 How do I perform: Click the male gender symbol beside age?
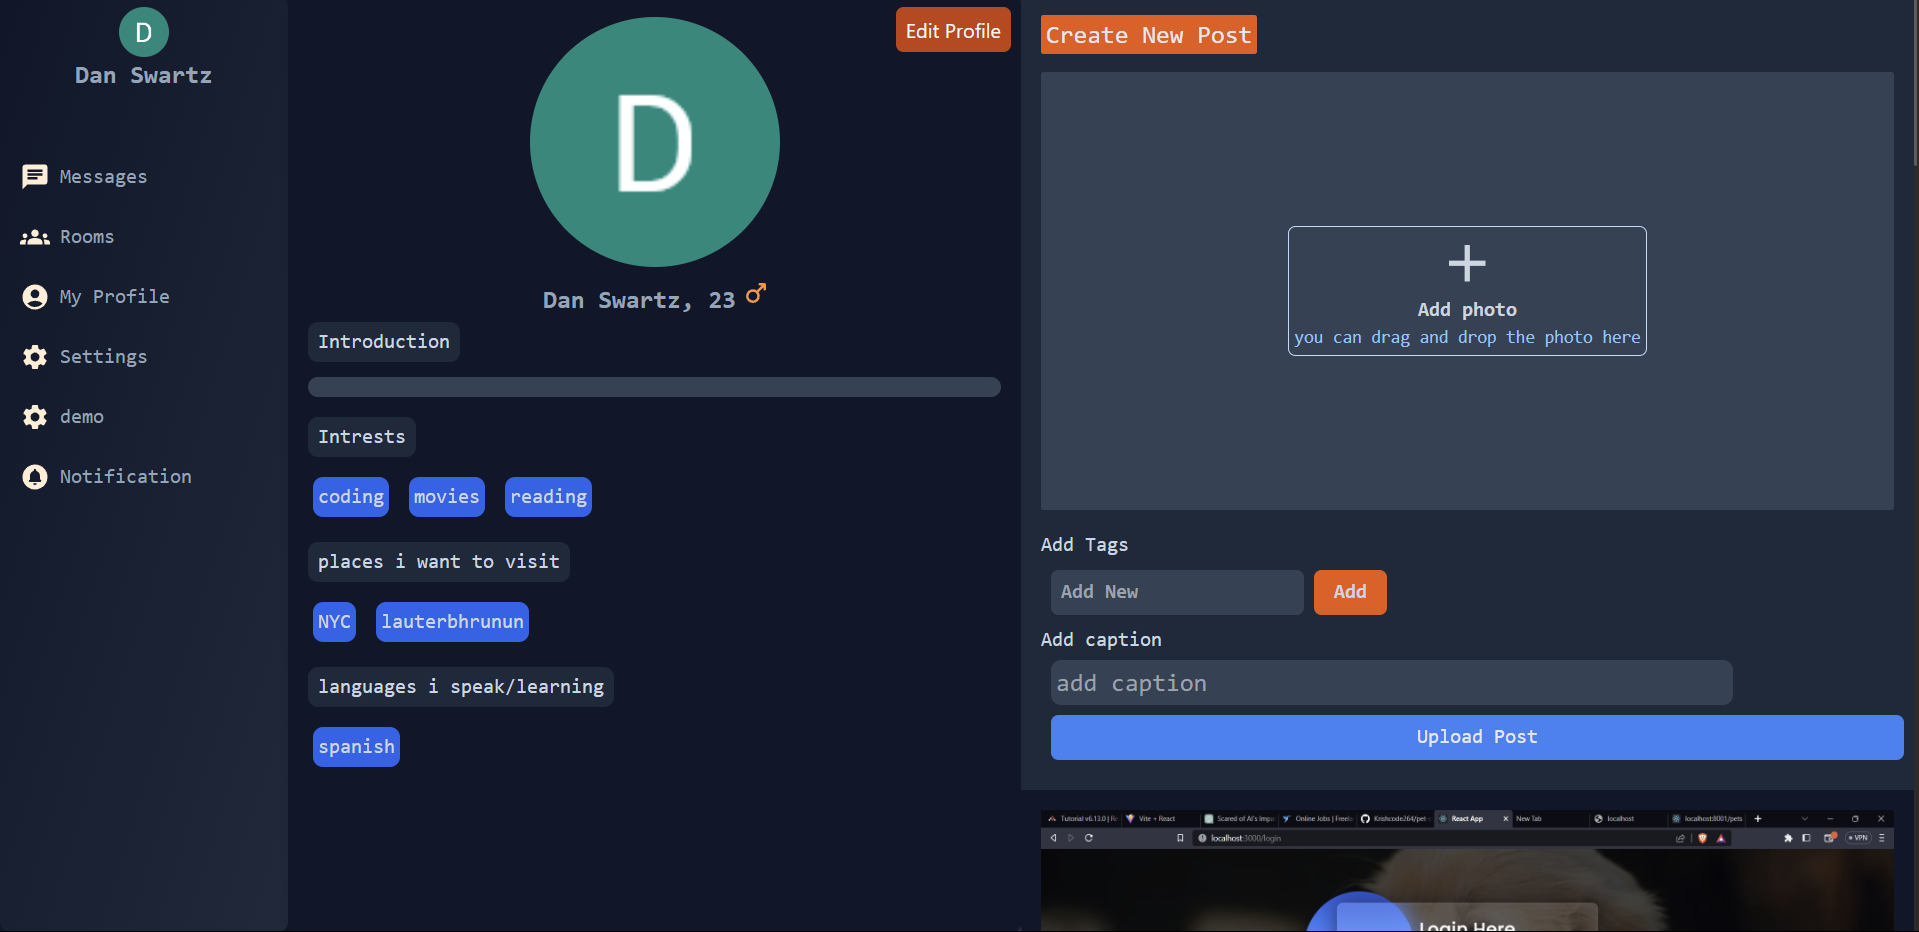pyautogui.click(x=756, y=294)
